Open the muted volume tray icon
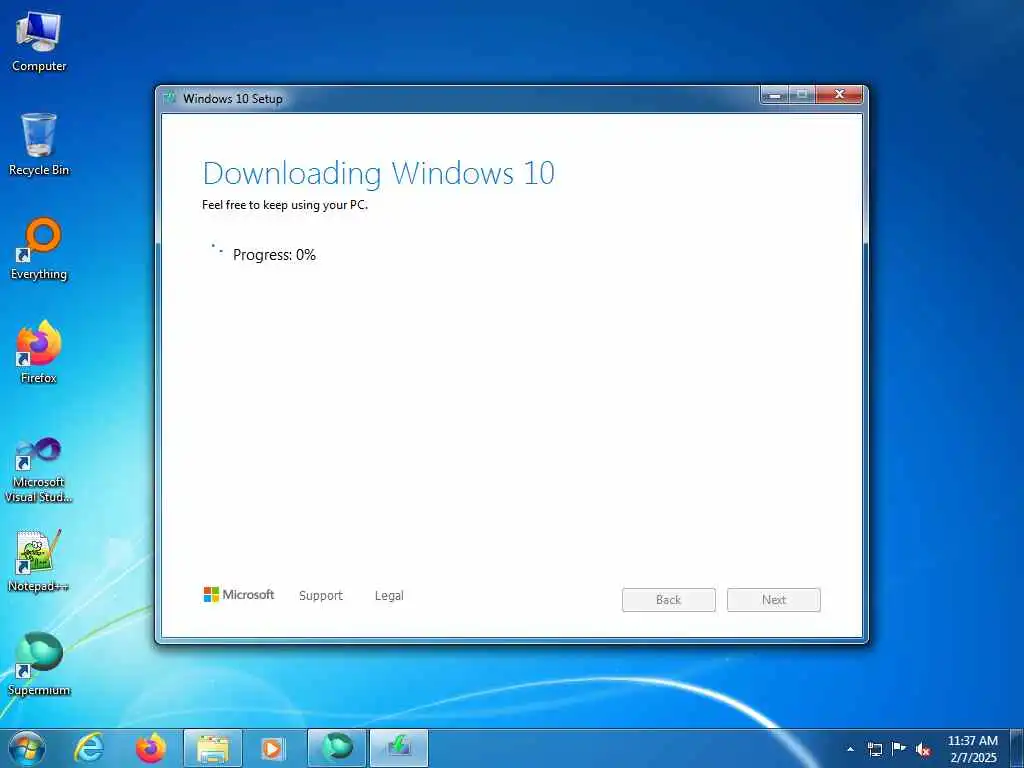Screen dimensions: 1024x768 pyautogui.click(x=923, y=749)
